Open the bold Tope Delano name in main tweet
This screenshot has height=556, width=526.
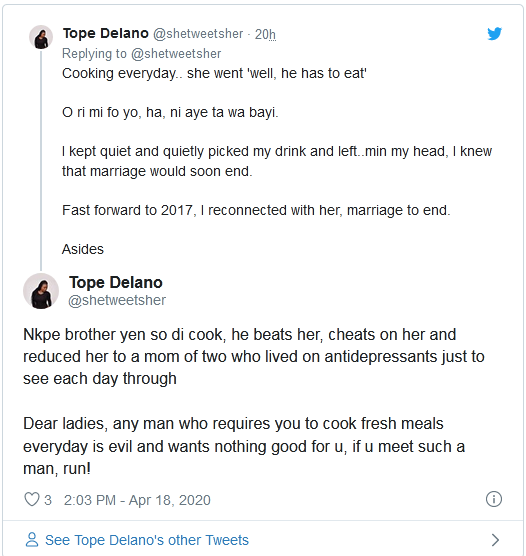[x=116, y=283]
